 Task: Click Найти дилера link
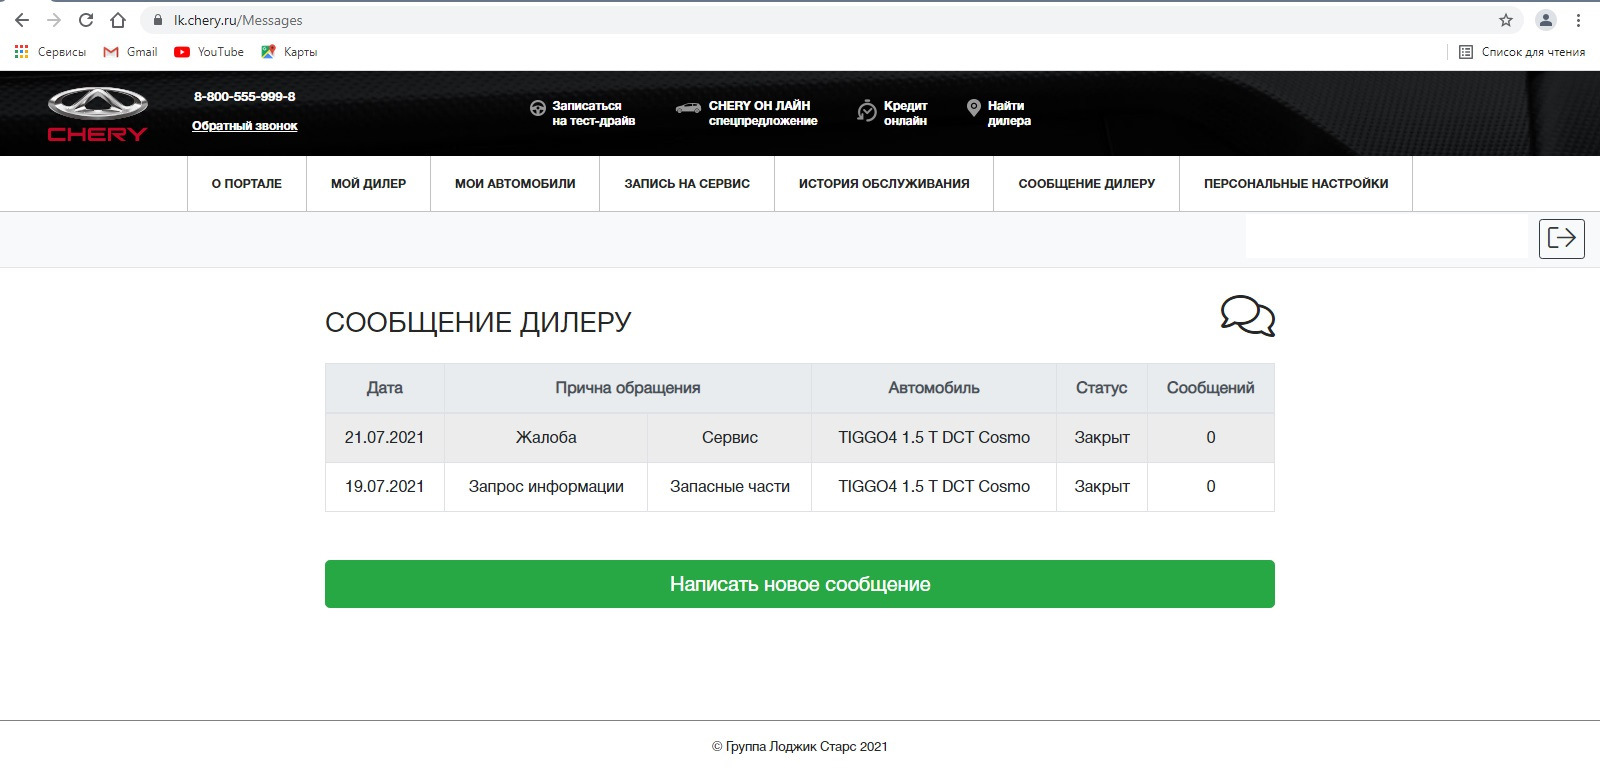(1009, 113)
